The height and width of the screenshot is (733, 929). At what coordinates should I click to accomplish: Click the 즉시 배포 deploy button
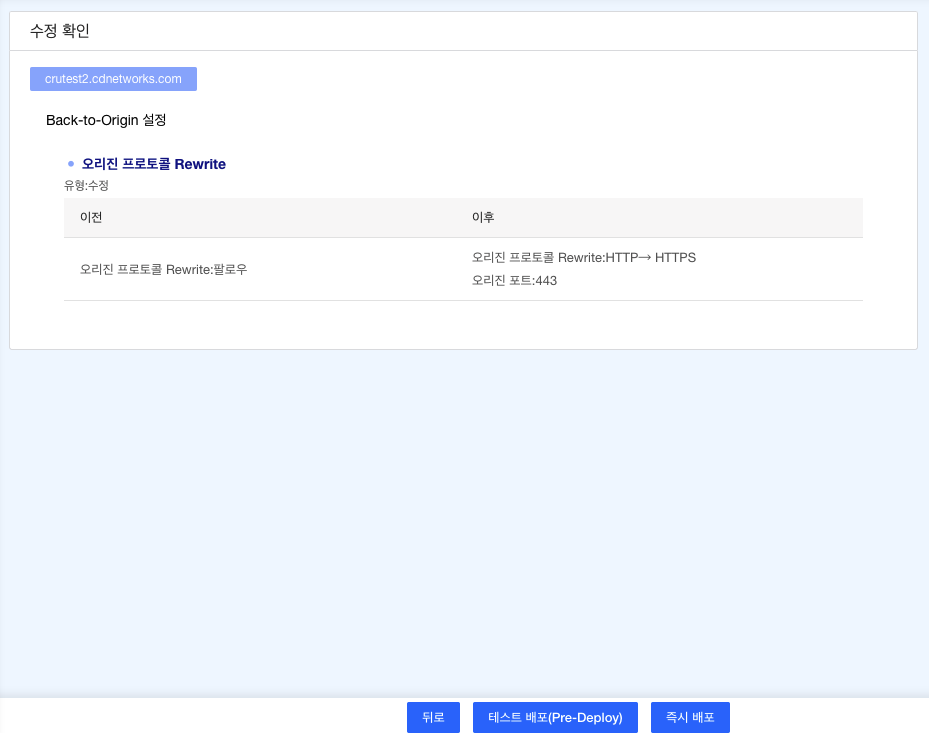(x=690, y=717)
